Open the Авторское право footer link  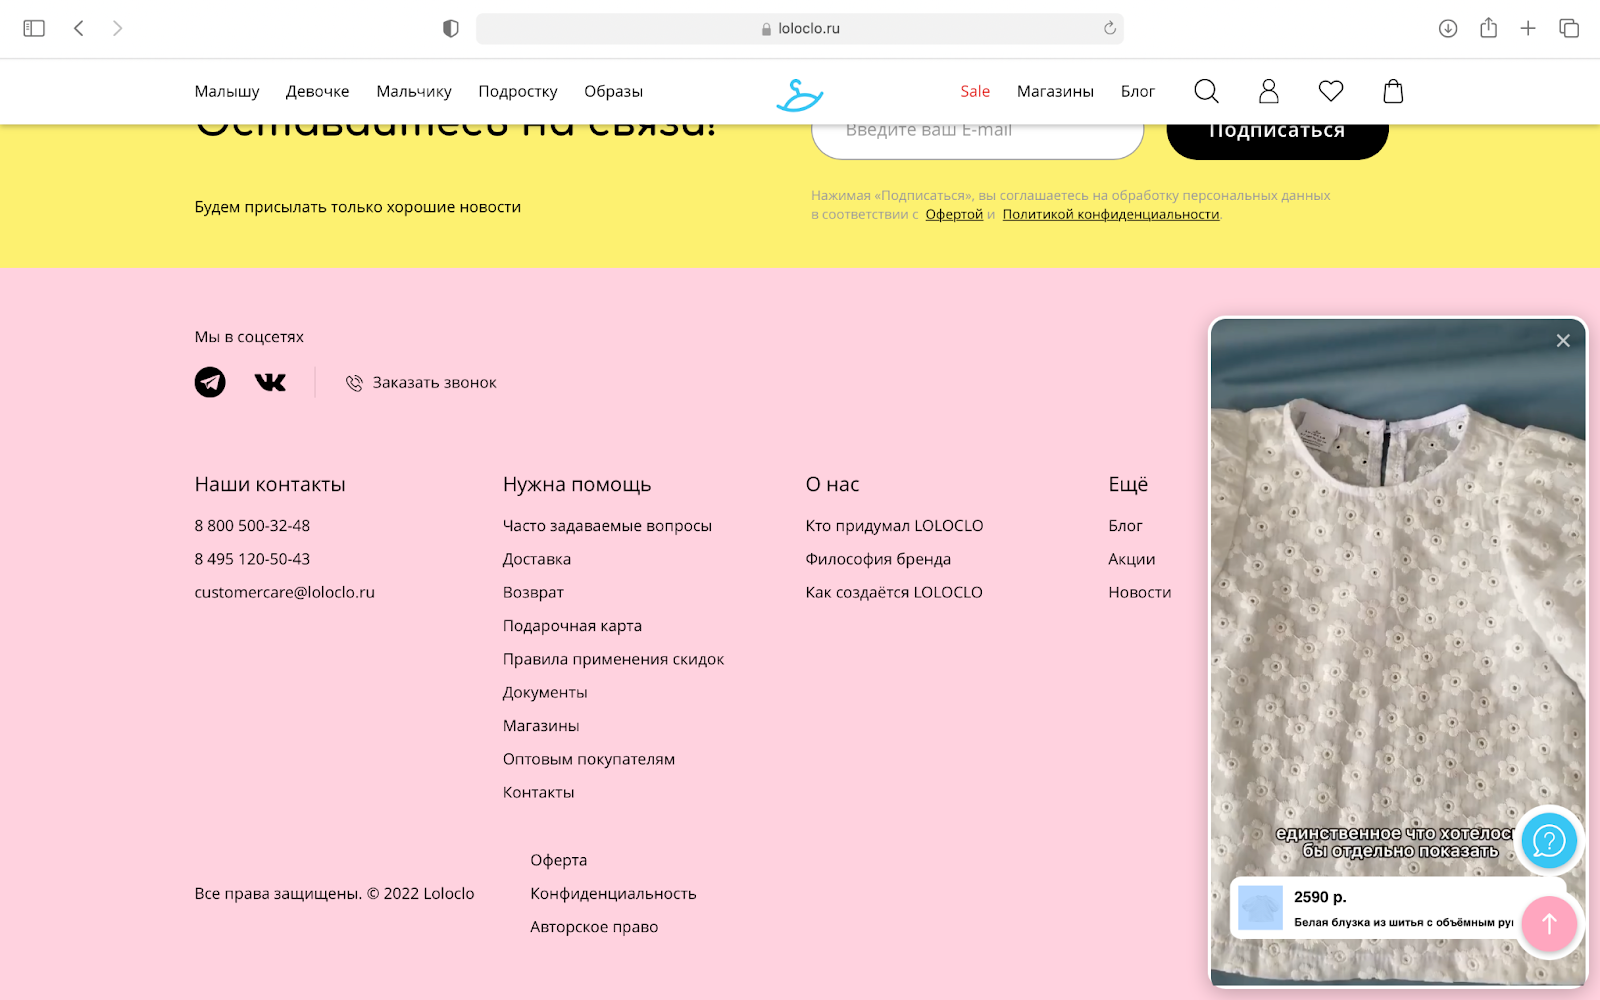594,928
